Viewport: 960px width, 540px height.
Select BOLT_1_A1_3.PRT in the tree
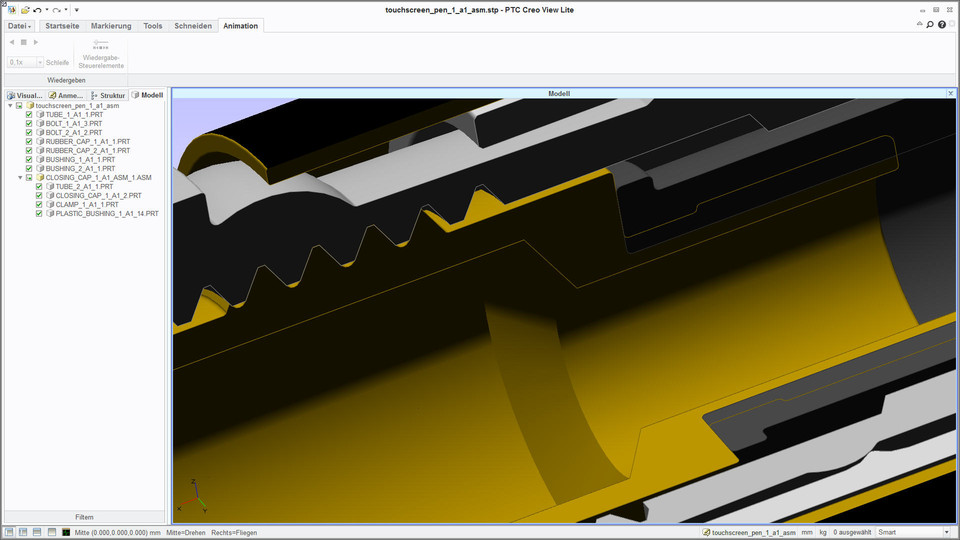tap(74, 124)
